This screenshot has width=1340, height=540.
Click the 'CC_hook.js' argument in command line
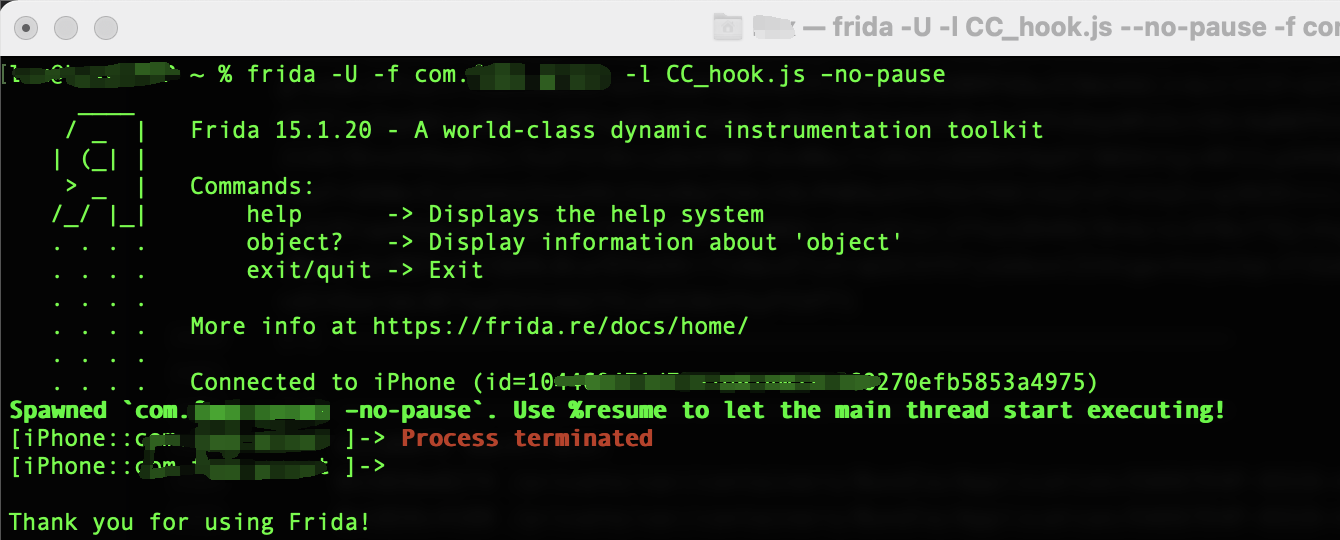tap(735, 74)
